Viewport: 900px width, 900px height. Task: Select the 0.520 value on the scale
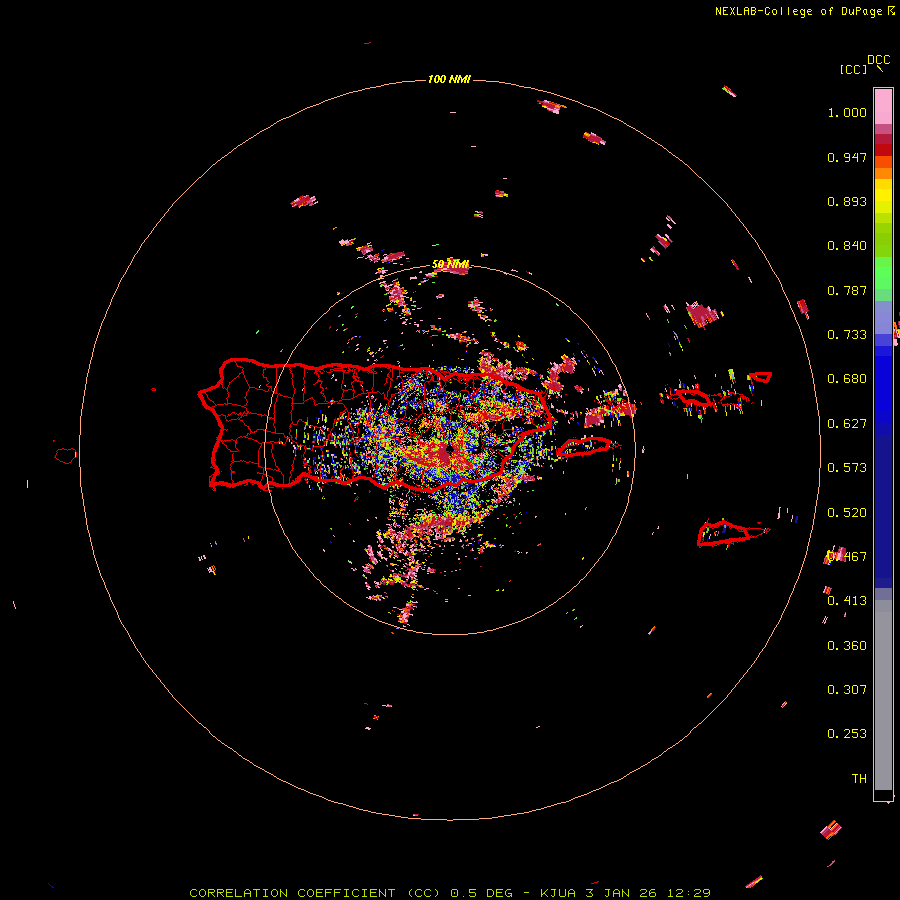[847, 513]
